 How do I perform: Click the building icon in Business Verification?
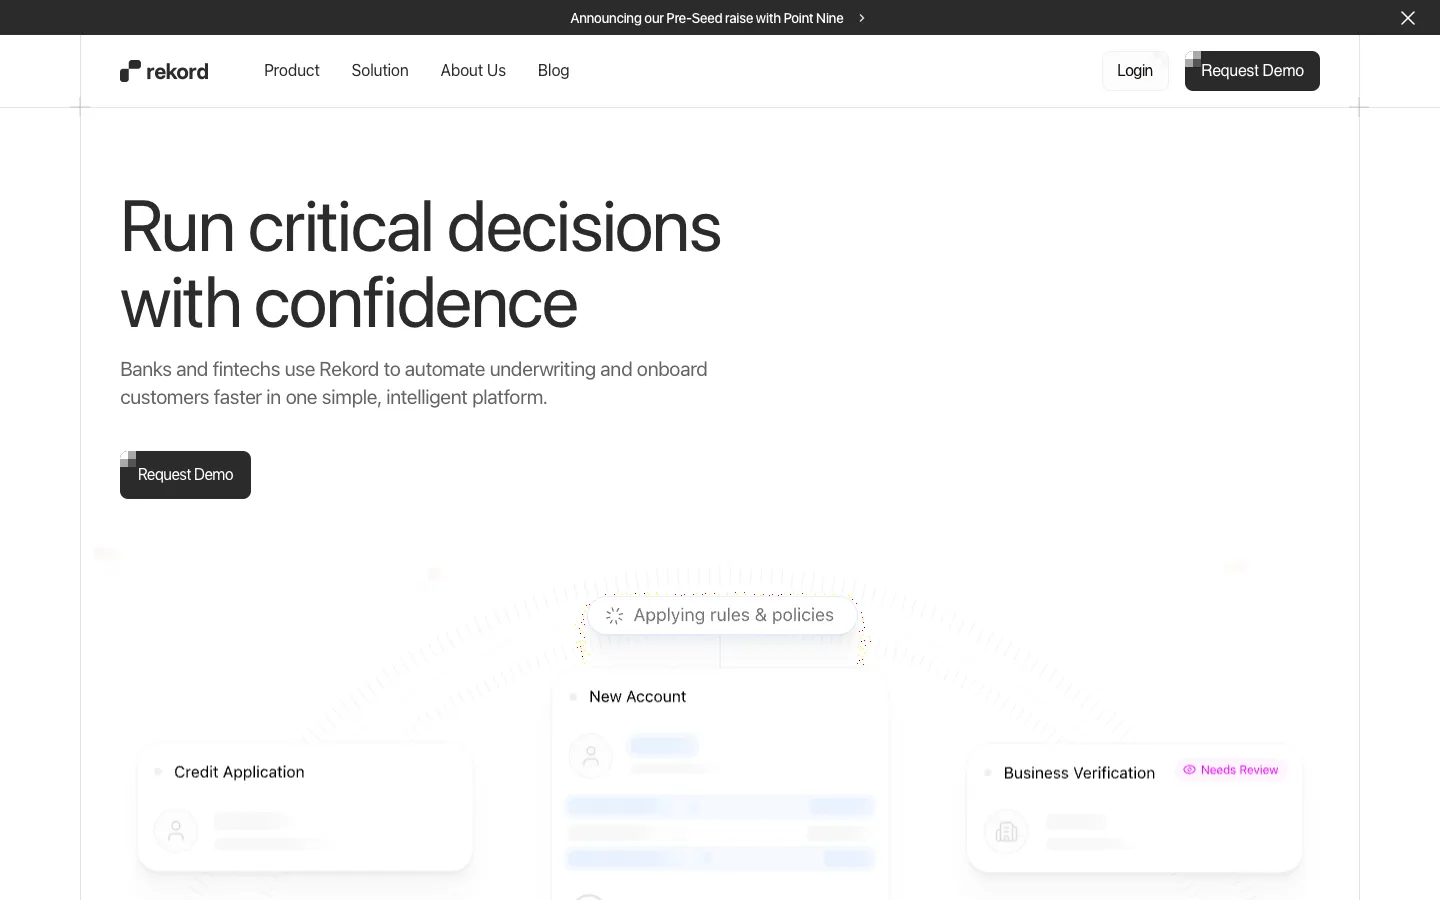[x=1007, y=831]
